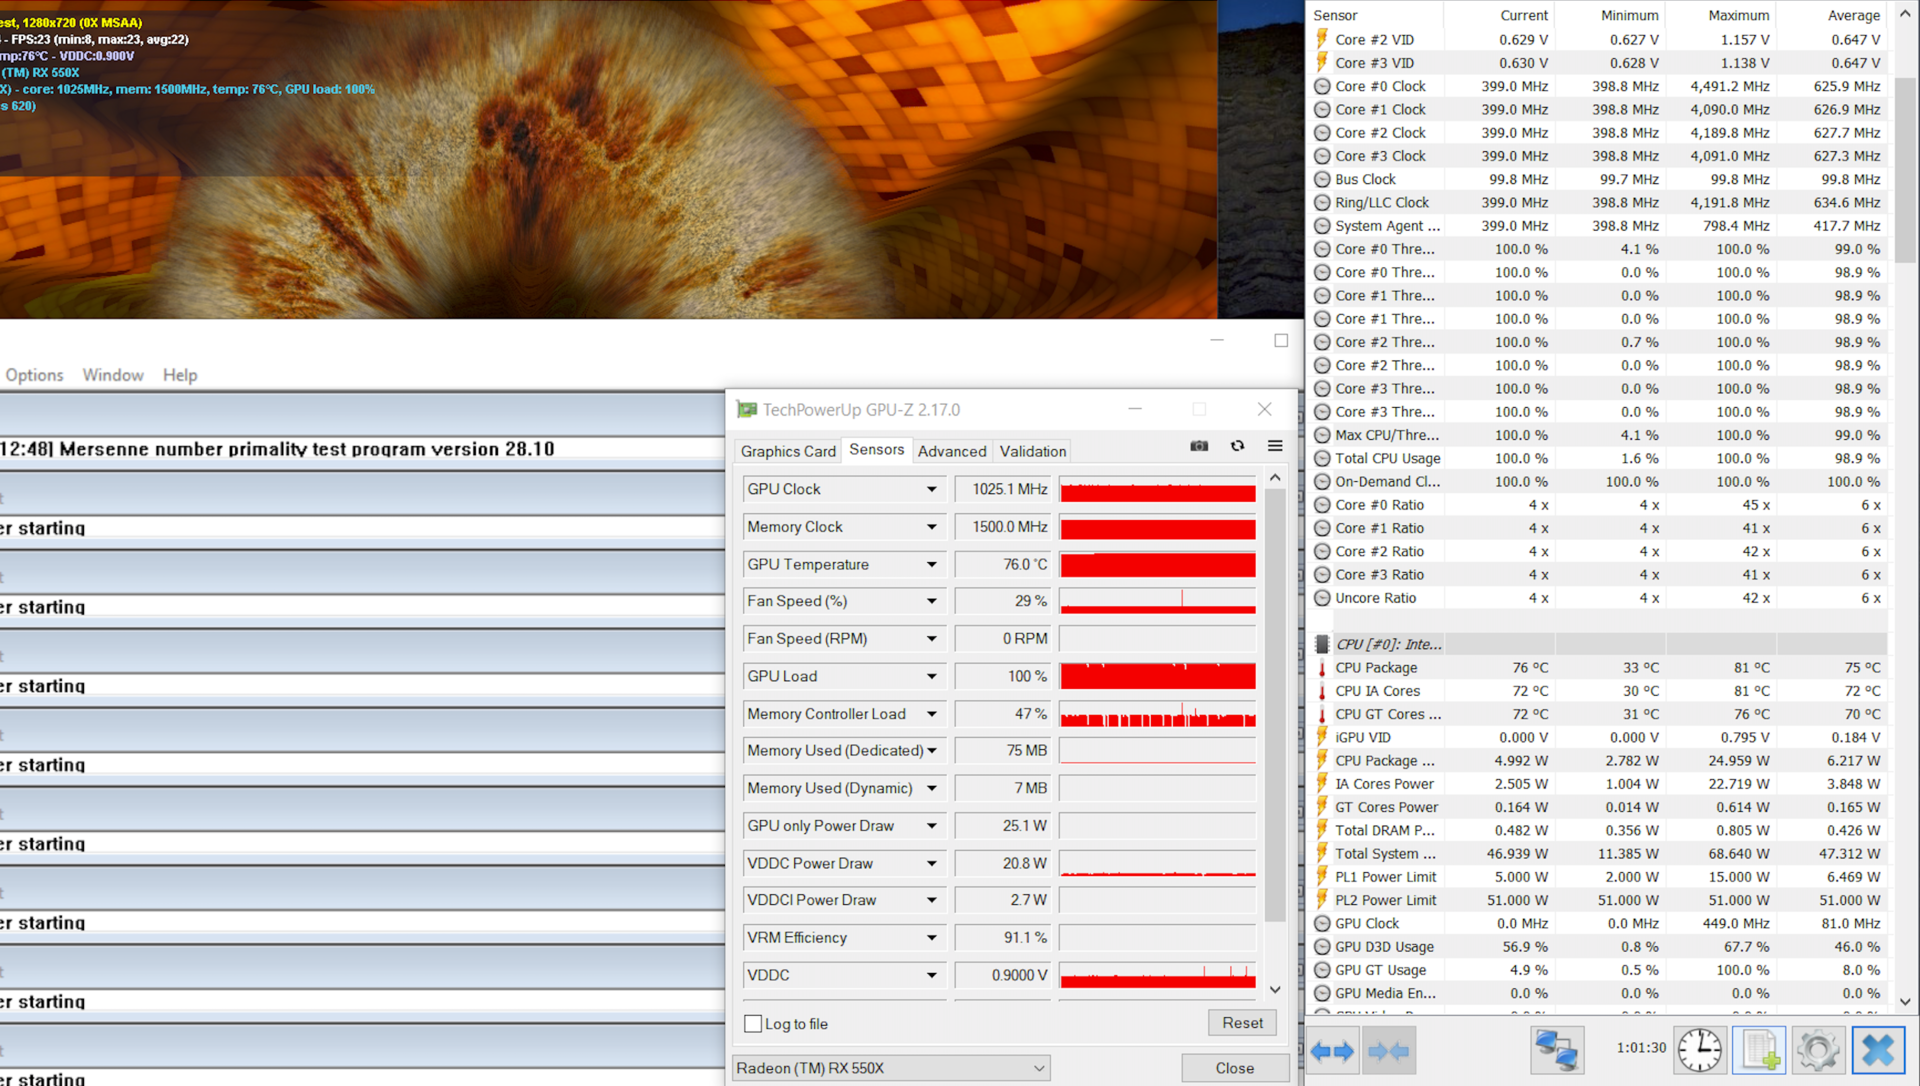
Task: Open HWiNFO settings gear icon
Action: click(1817, 1051)
